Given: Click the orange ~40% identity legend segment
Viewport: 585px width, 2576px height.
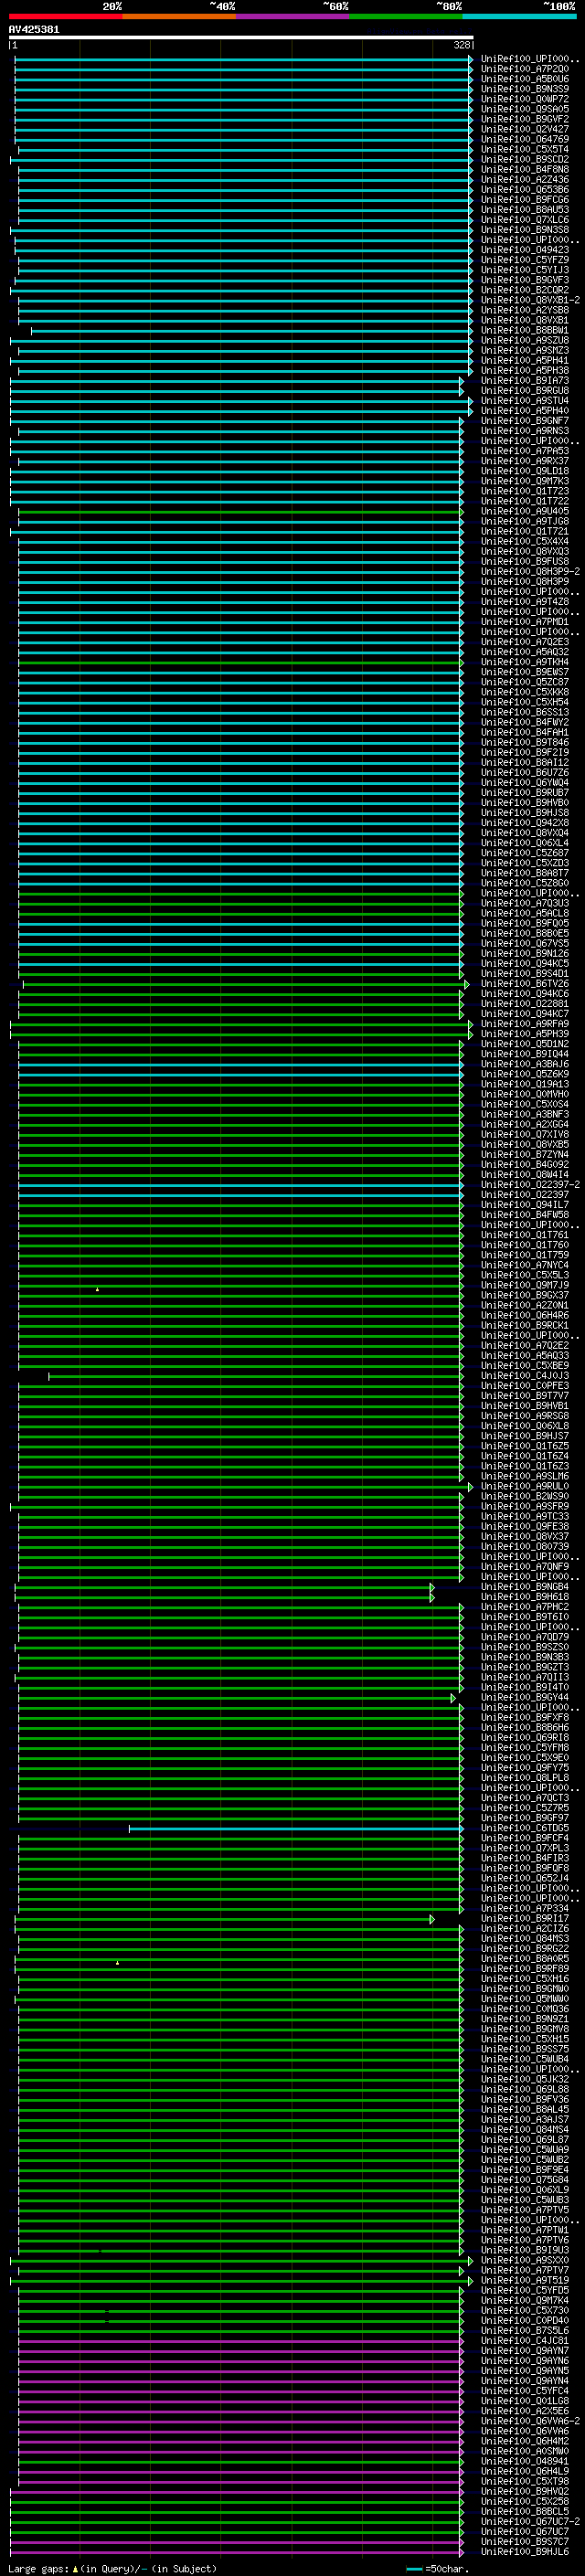Looking at the screenshot, I should click(179, 16).
